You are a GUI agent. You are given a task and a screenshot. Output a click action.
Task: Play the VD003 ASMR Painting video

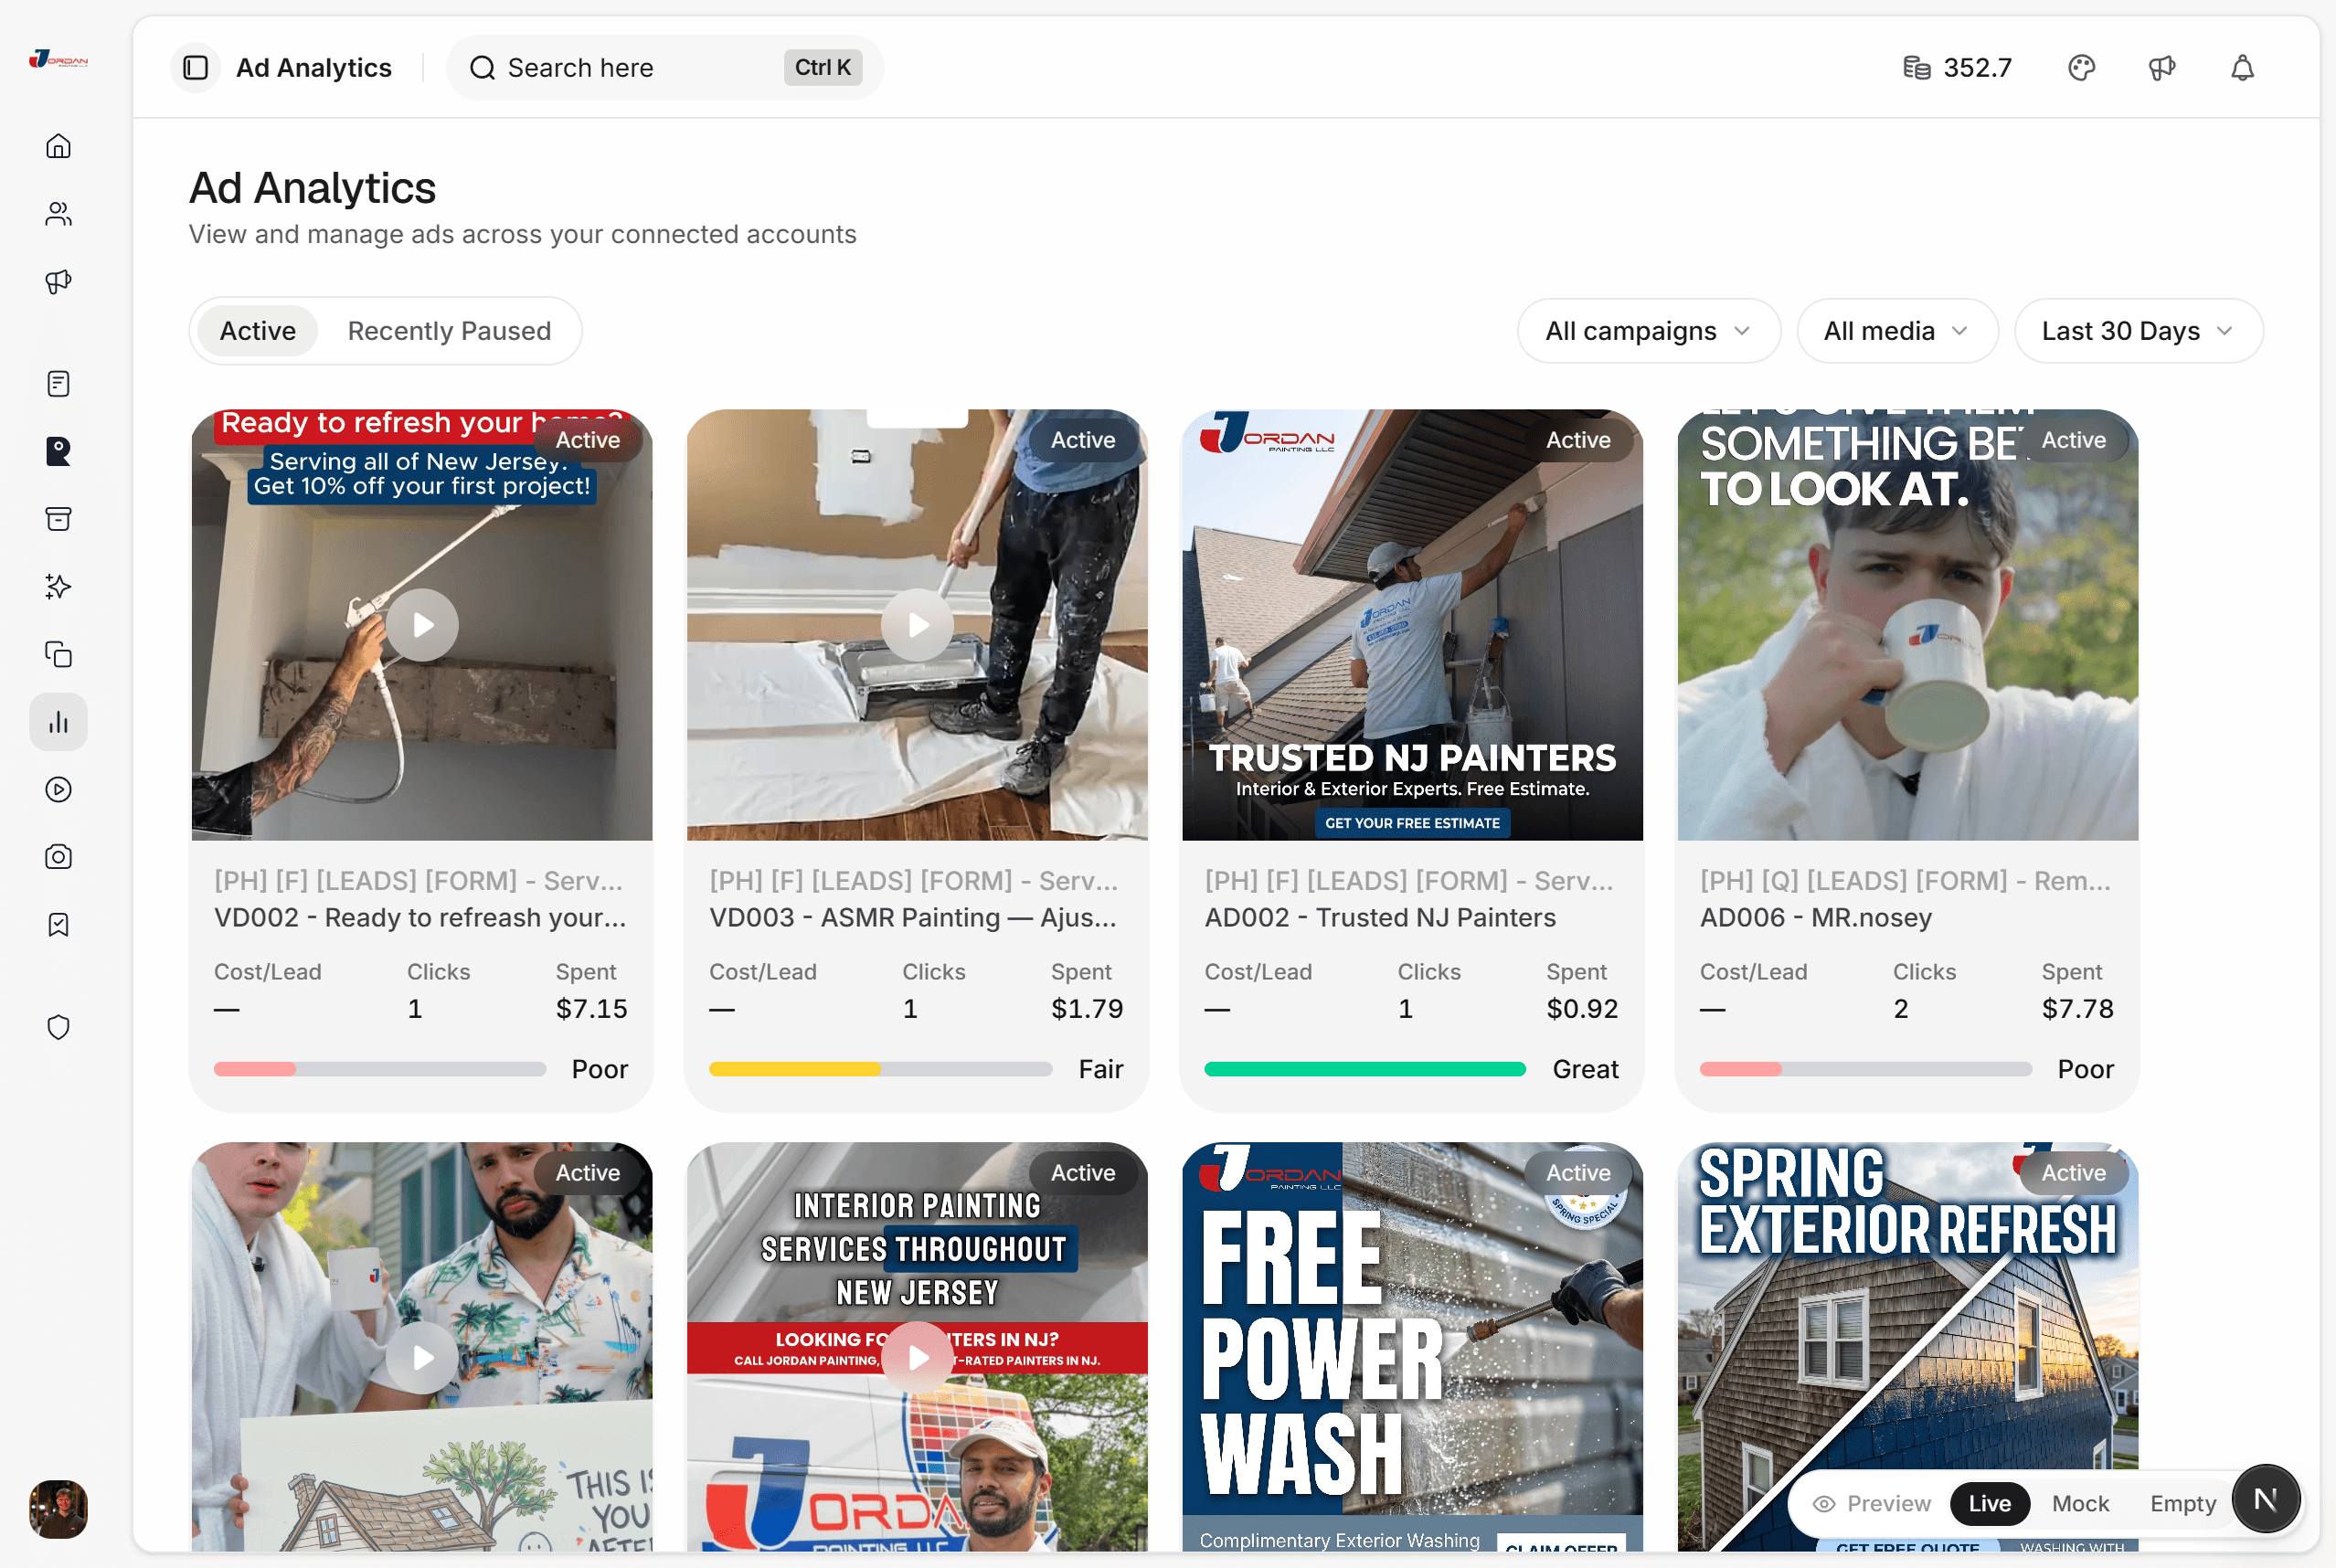click(917, 625)
